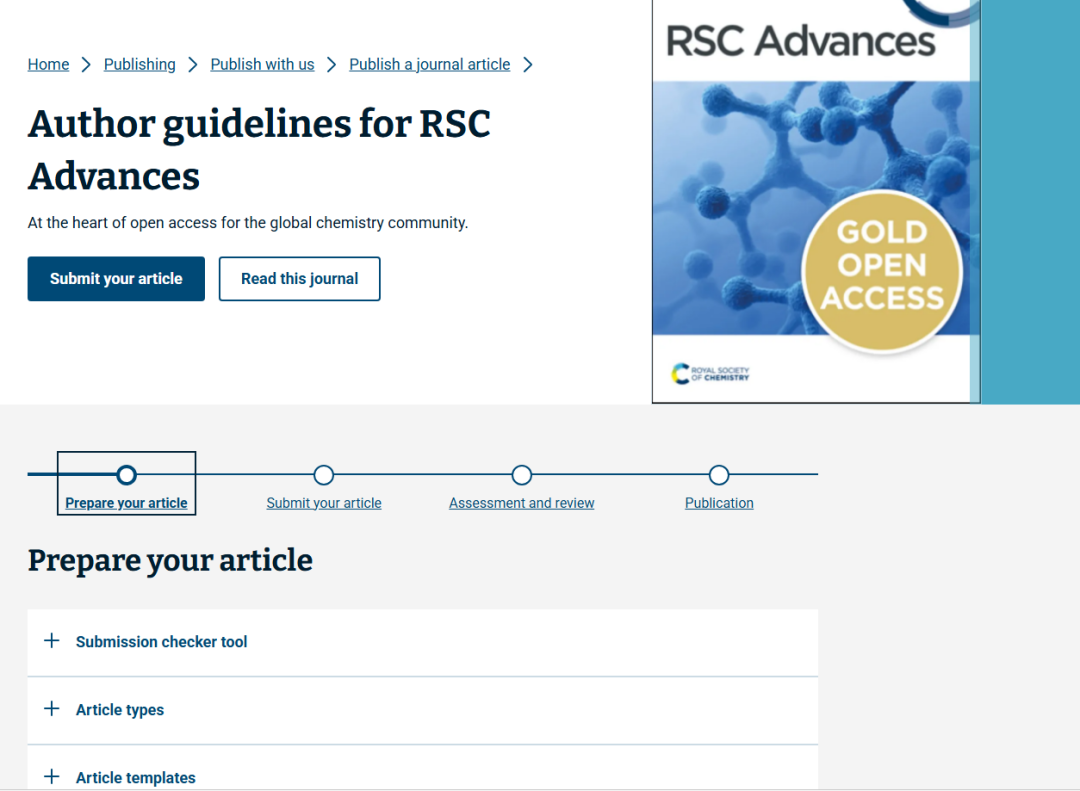Click plus icon beside Article templates
1080x791 pixels.
coord(52,777)
